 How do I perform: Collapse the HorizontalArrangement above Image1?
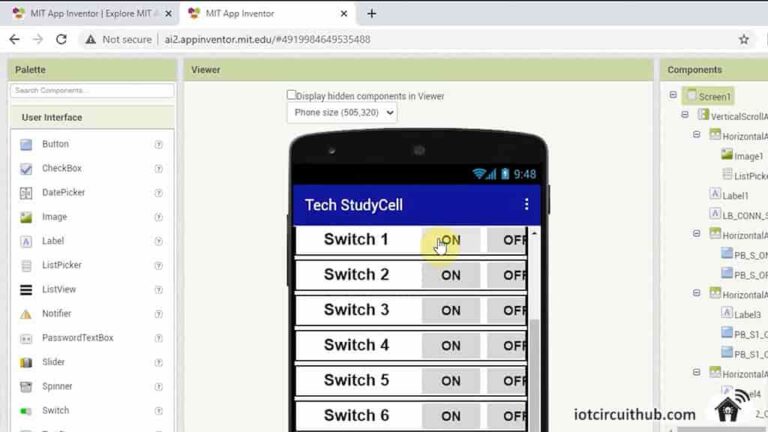(x=696, y=134)
